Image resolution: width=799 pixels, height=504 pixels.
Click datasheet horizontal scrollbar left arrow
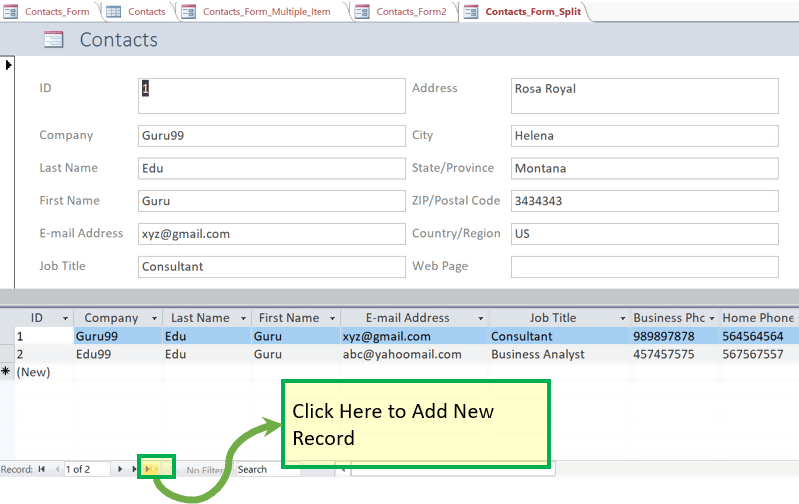[343, 469]
